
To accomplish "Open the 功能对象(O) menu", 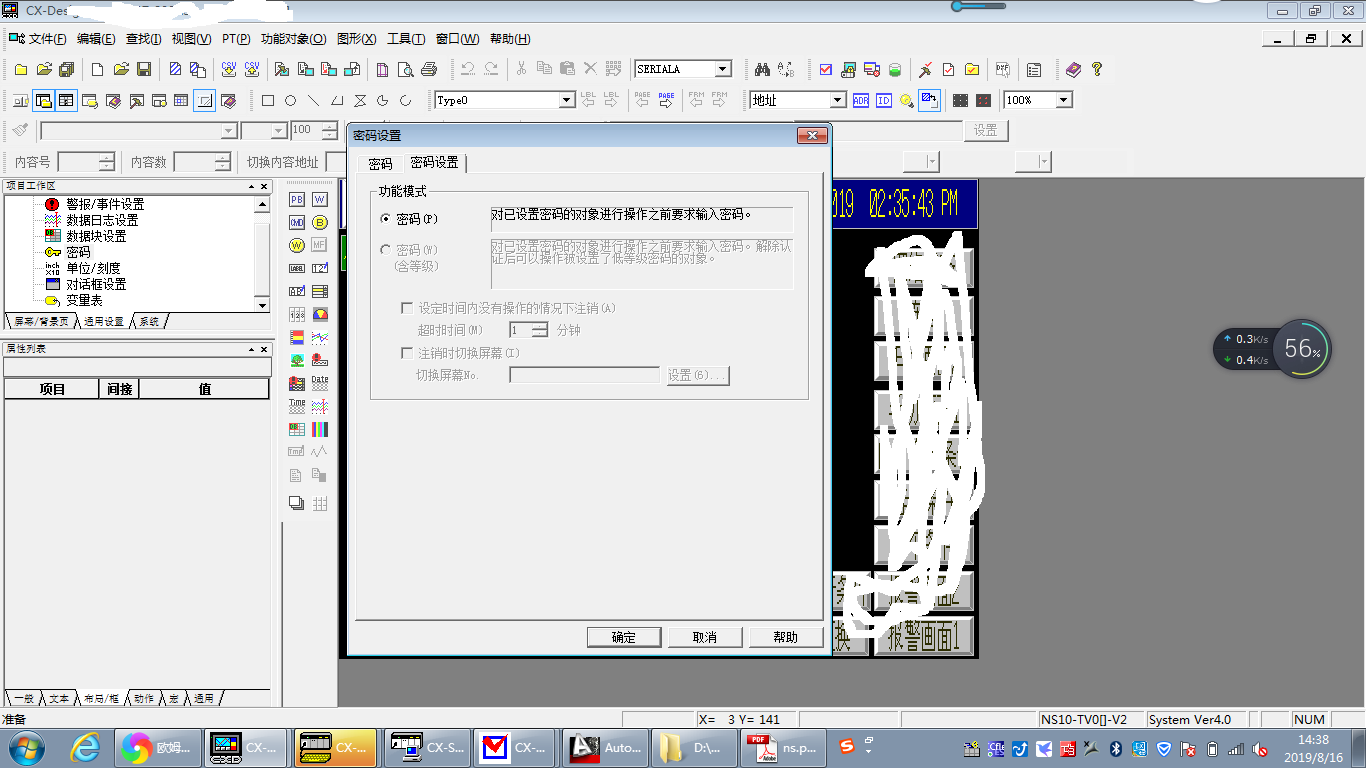I will [x=293, y=39].
